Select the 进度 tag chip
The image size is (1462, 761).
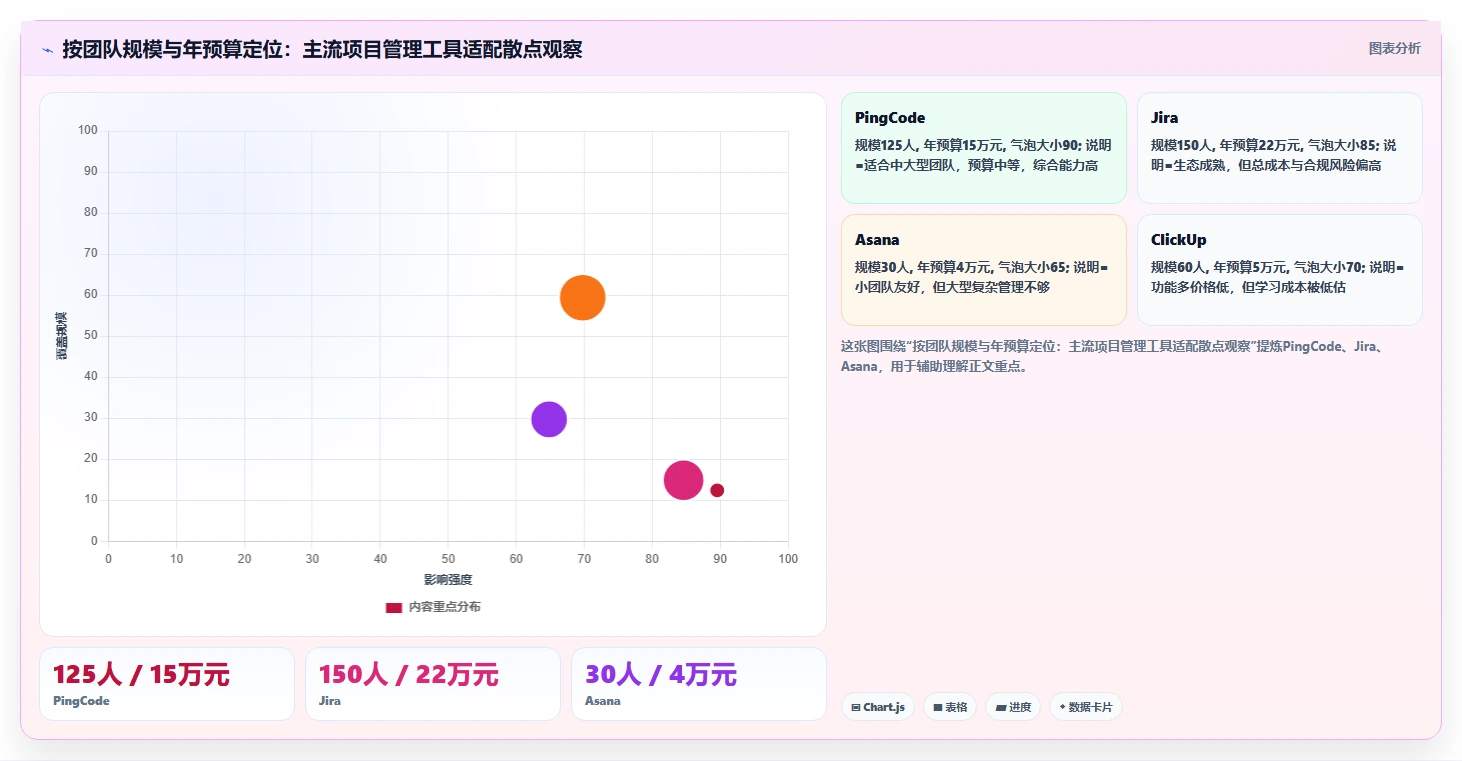pyautogui.click(x=1013, y=707)
